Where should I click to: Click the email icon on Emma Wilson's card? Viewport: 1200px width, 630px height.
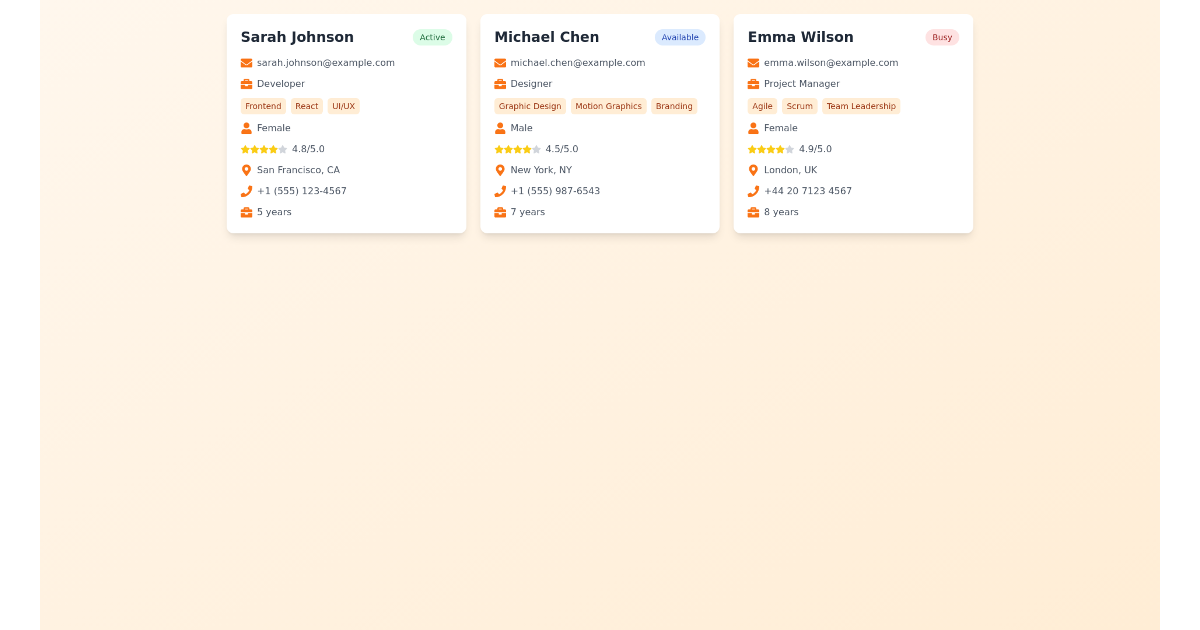pyautogui.click(x=753, y=62)
